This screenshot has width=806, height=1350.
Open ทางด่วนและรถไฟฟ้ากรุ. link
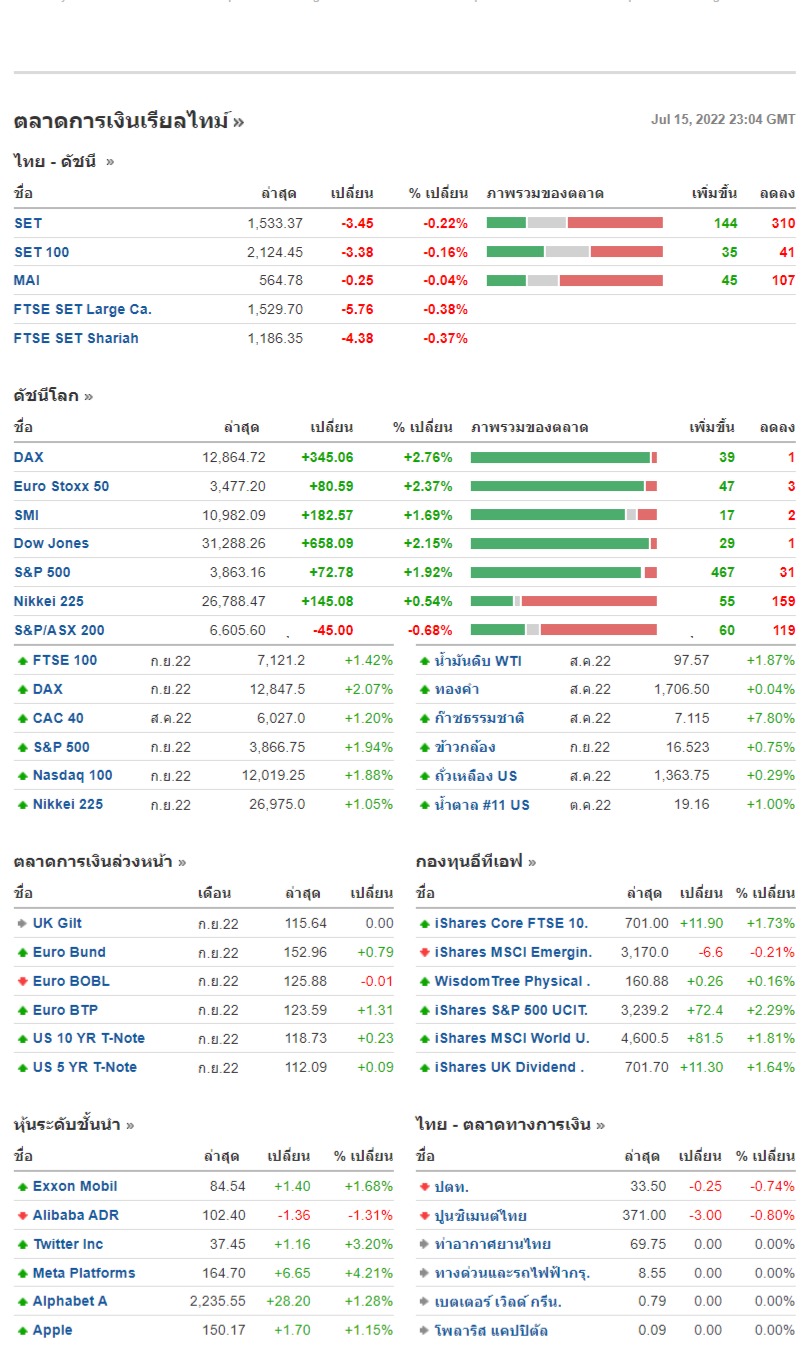coord(513,1273)
